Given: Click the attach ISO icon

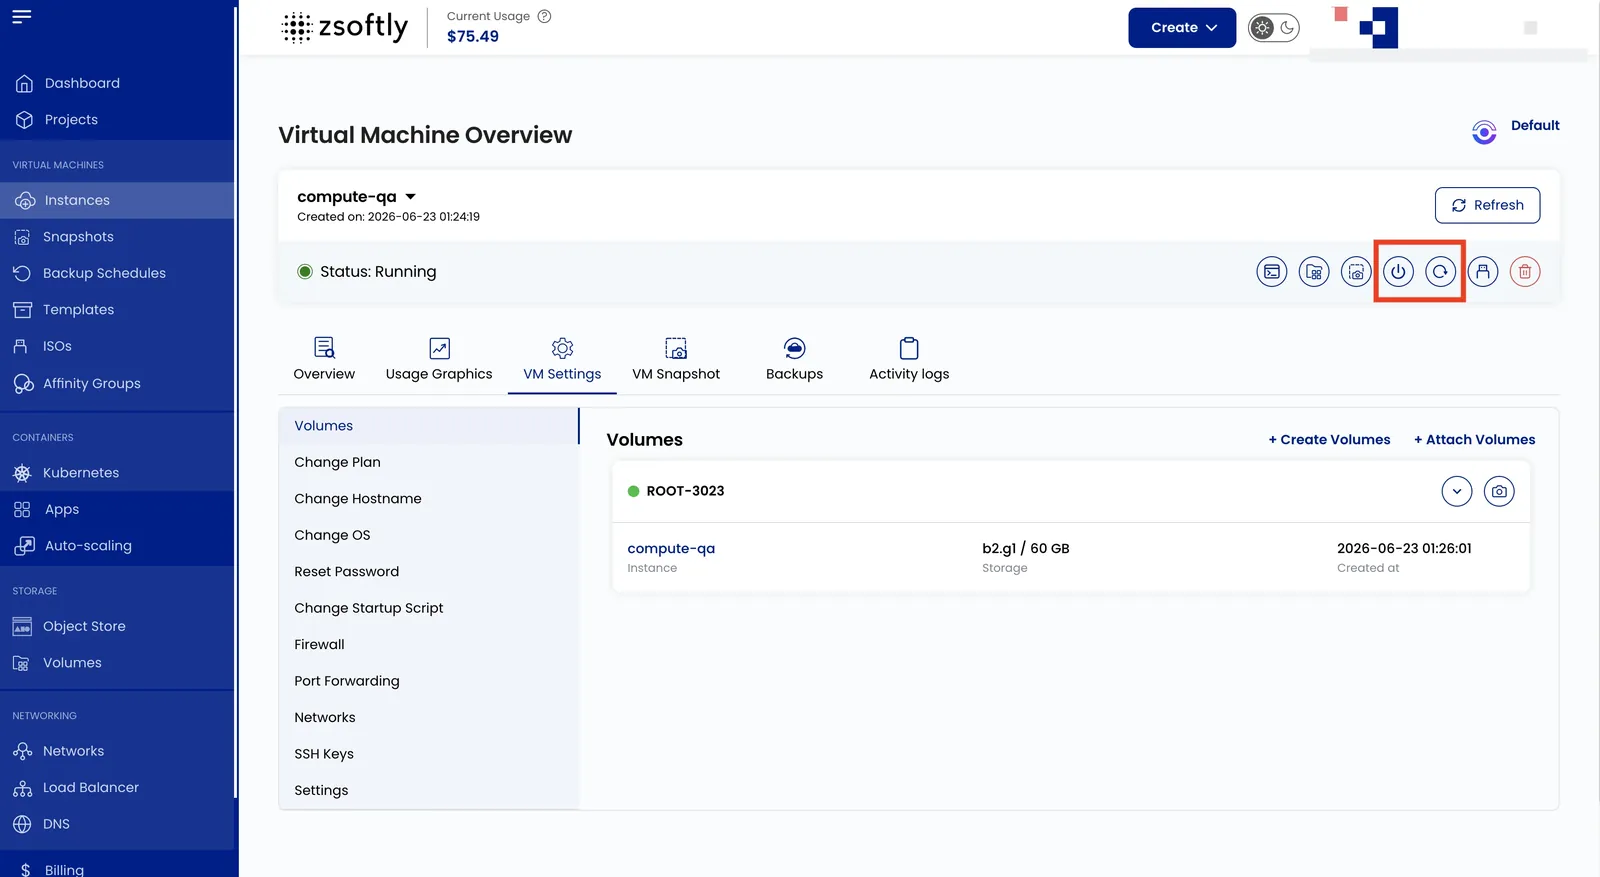Looking at the screenshot, I should coord(1482,271).
